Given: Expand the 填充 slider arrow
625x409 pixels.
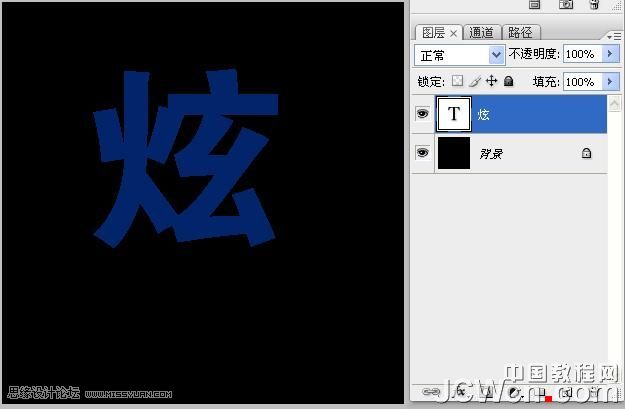Looking at the screenshot, I should coord(610,82).
